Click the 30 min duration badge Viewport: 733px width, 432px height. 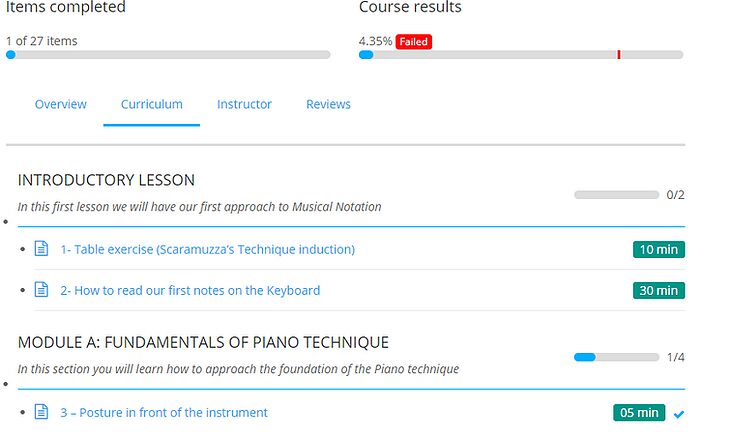coord(658,291)
